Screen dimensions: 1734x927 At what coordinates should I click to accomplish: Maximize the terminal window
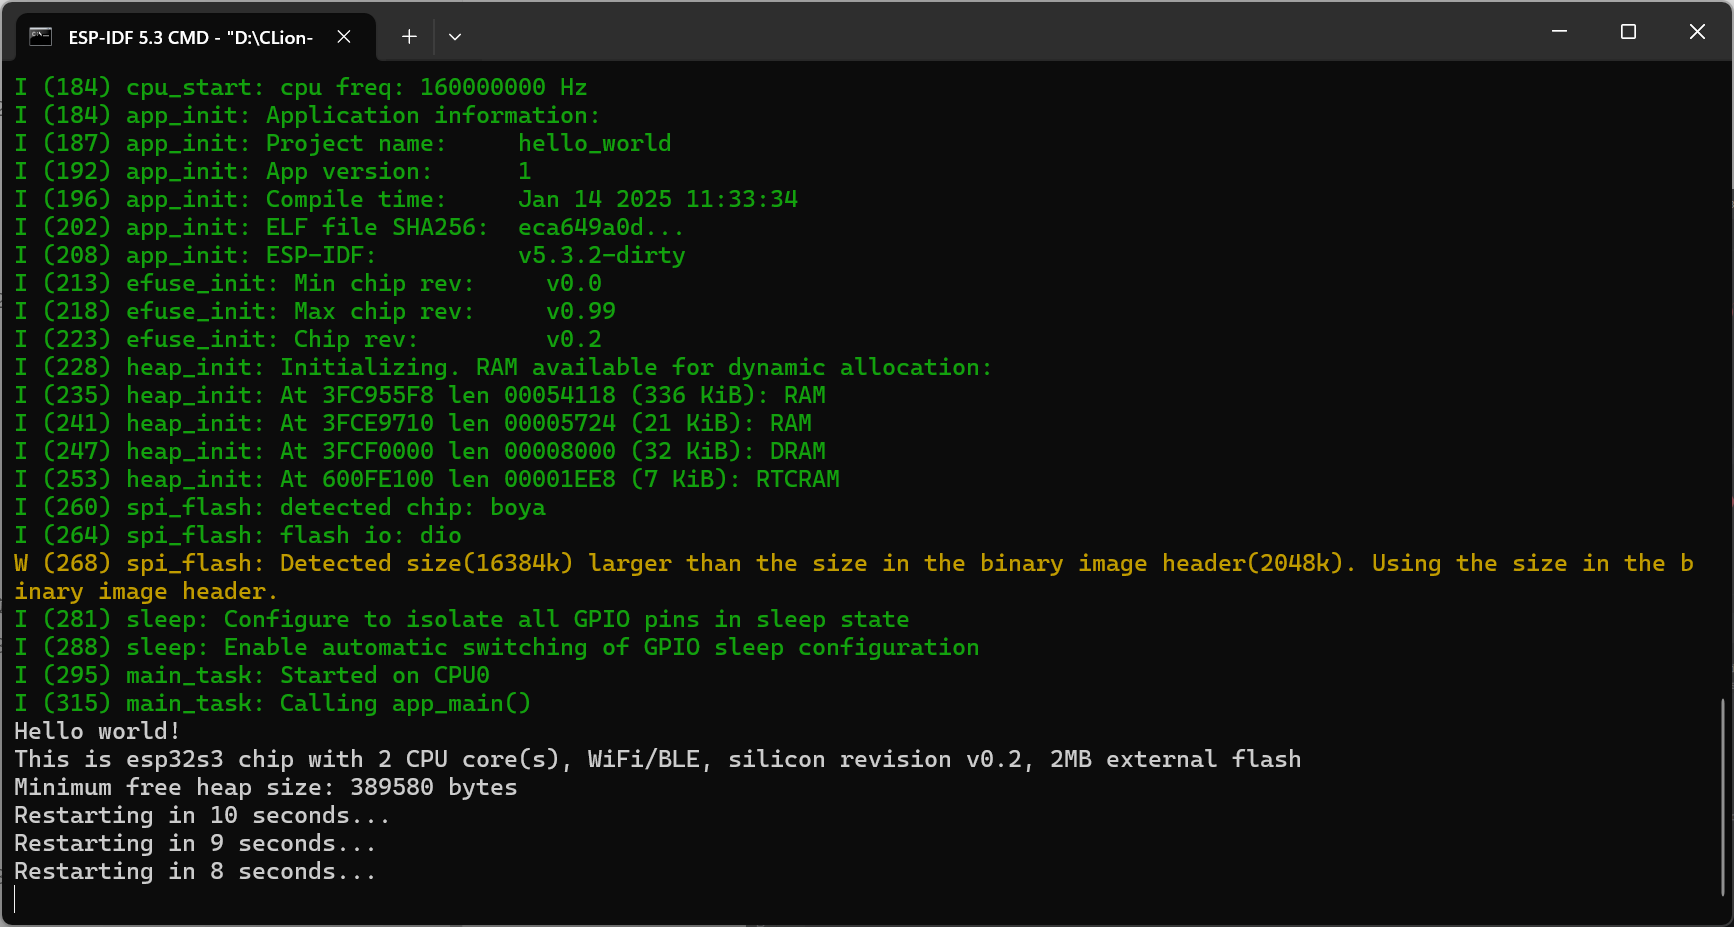tap(1628, 32)
